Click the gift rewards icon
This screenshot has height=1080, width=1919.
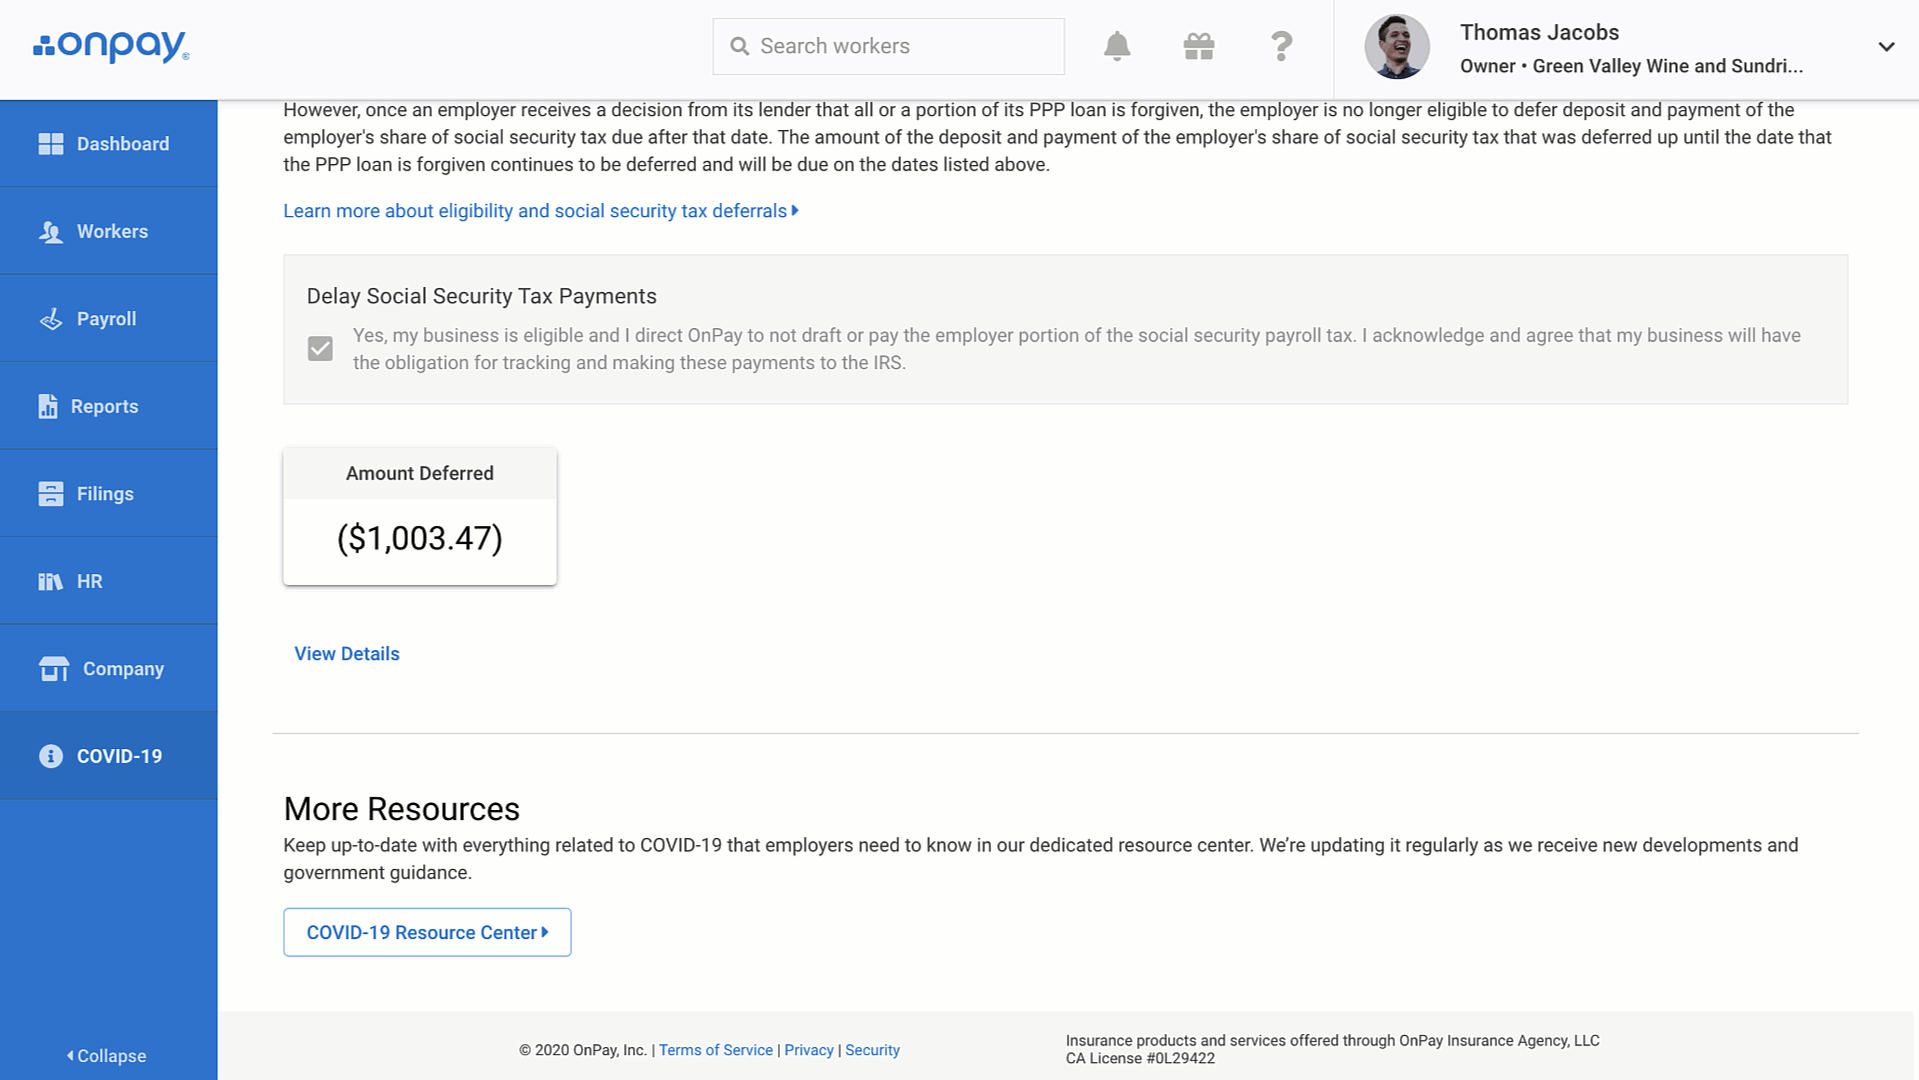1198,46
